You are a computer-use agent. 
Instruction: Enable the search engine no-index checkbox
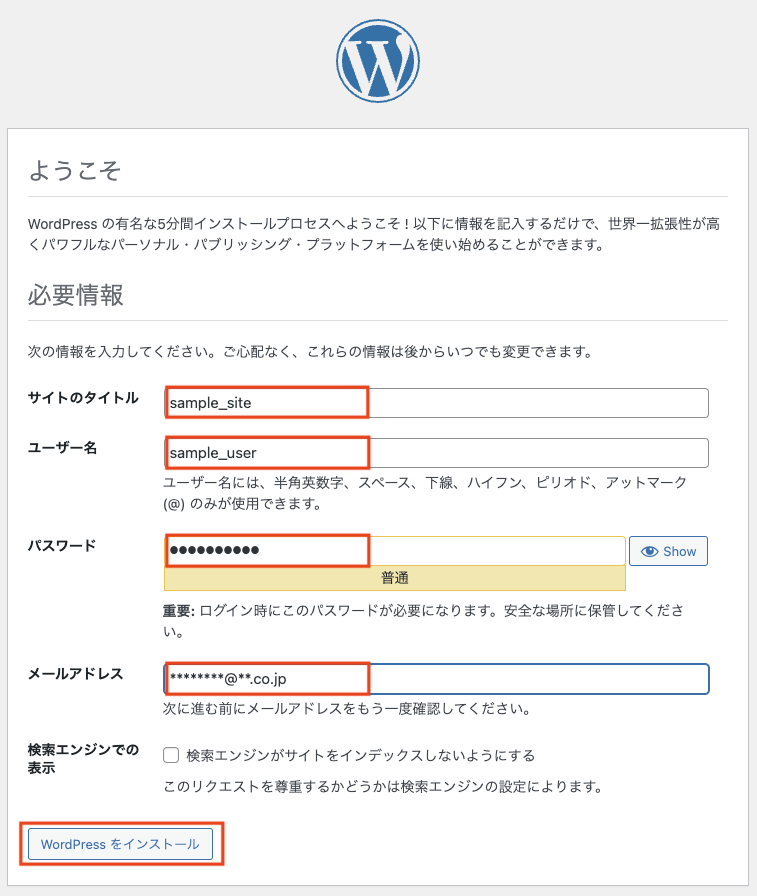coord(171,755)
